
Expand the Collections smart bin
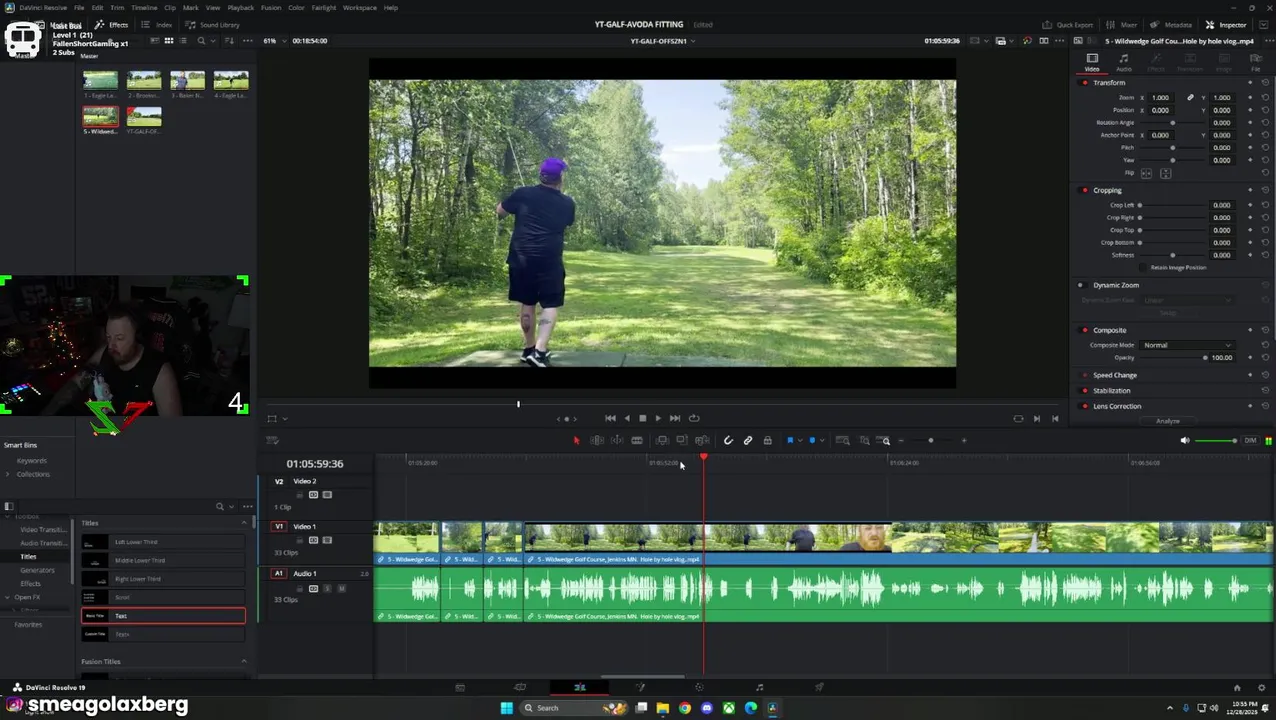(8, 474)
